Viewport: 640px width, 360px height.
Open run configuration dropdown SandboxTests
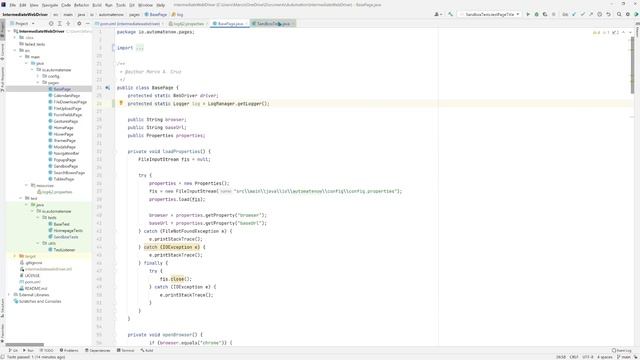click(x=489, y=14)
